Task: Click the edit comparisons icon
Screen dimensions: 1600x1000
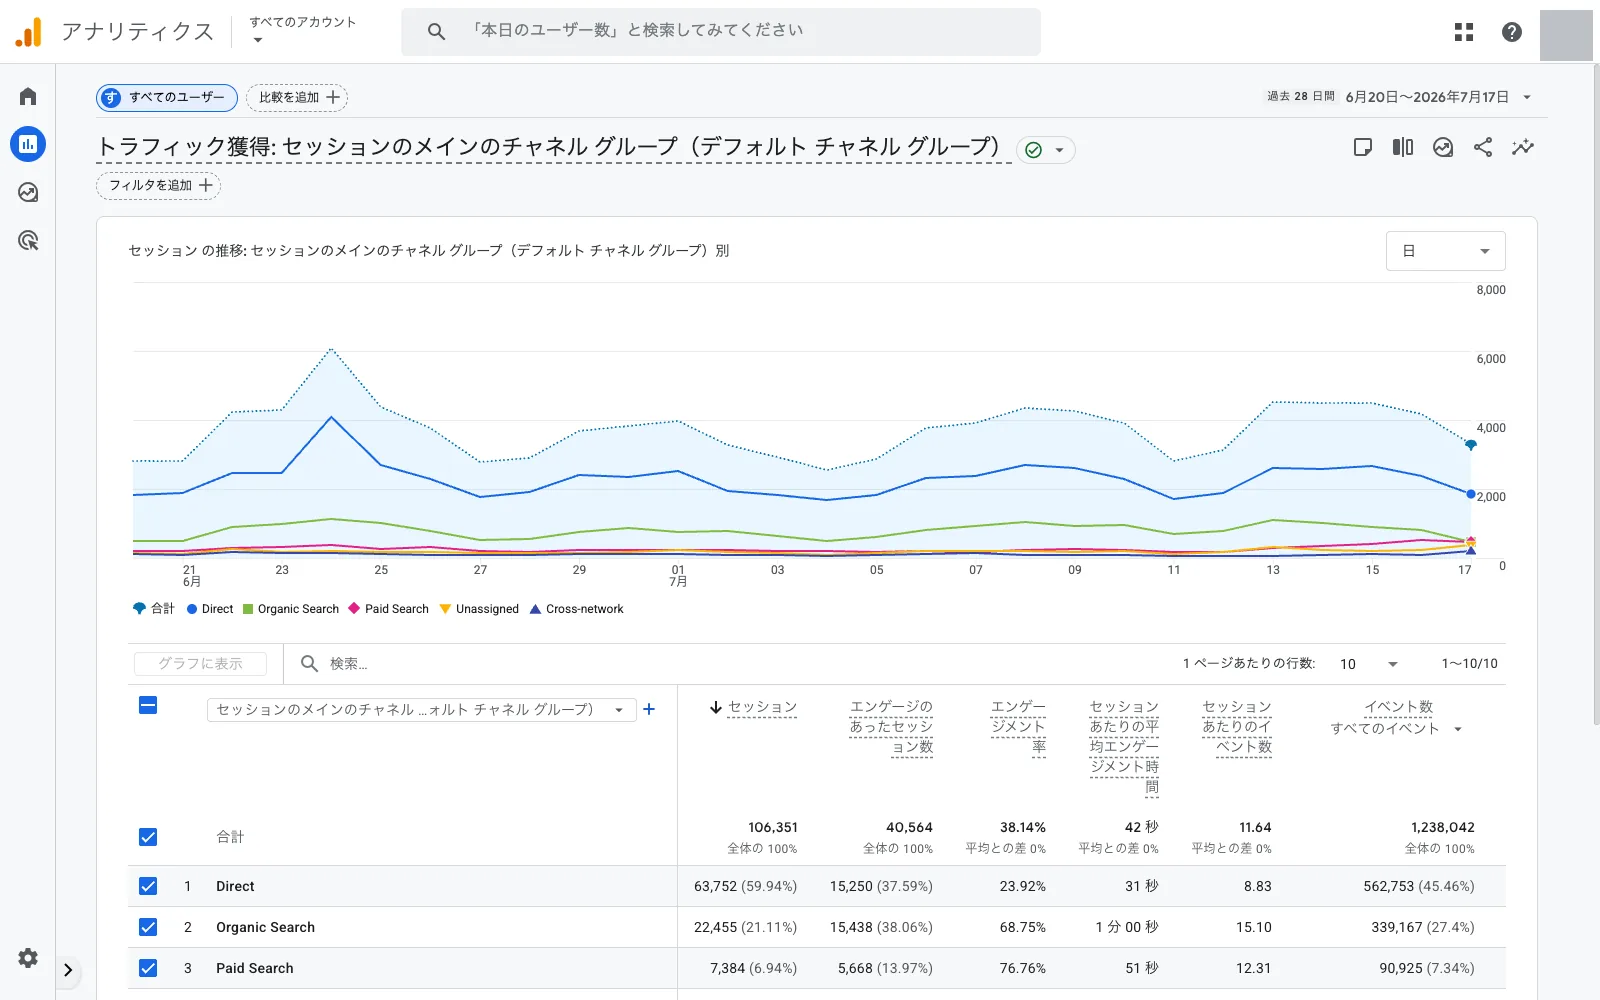Action: pyautogui.click(x=1403, y=147)
